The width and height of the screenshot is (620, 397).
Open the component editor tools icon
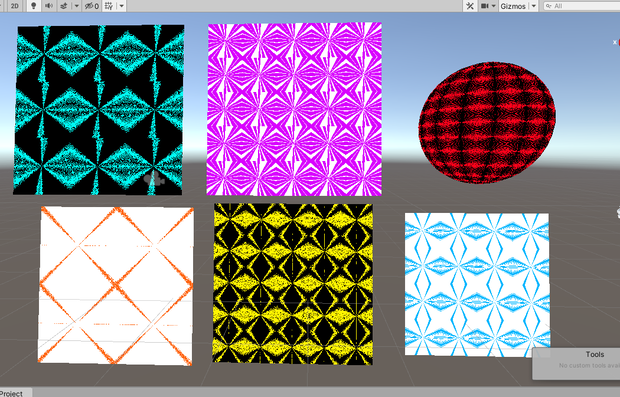[470, 6]
